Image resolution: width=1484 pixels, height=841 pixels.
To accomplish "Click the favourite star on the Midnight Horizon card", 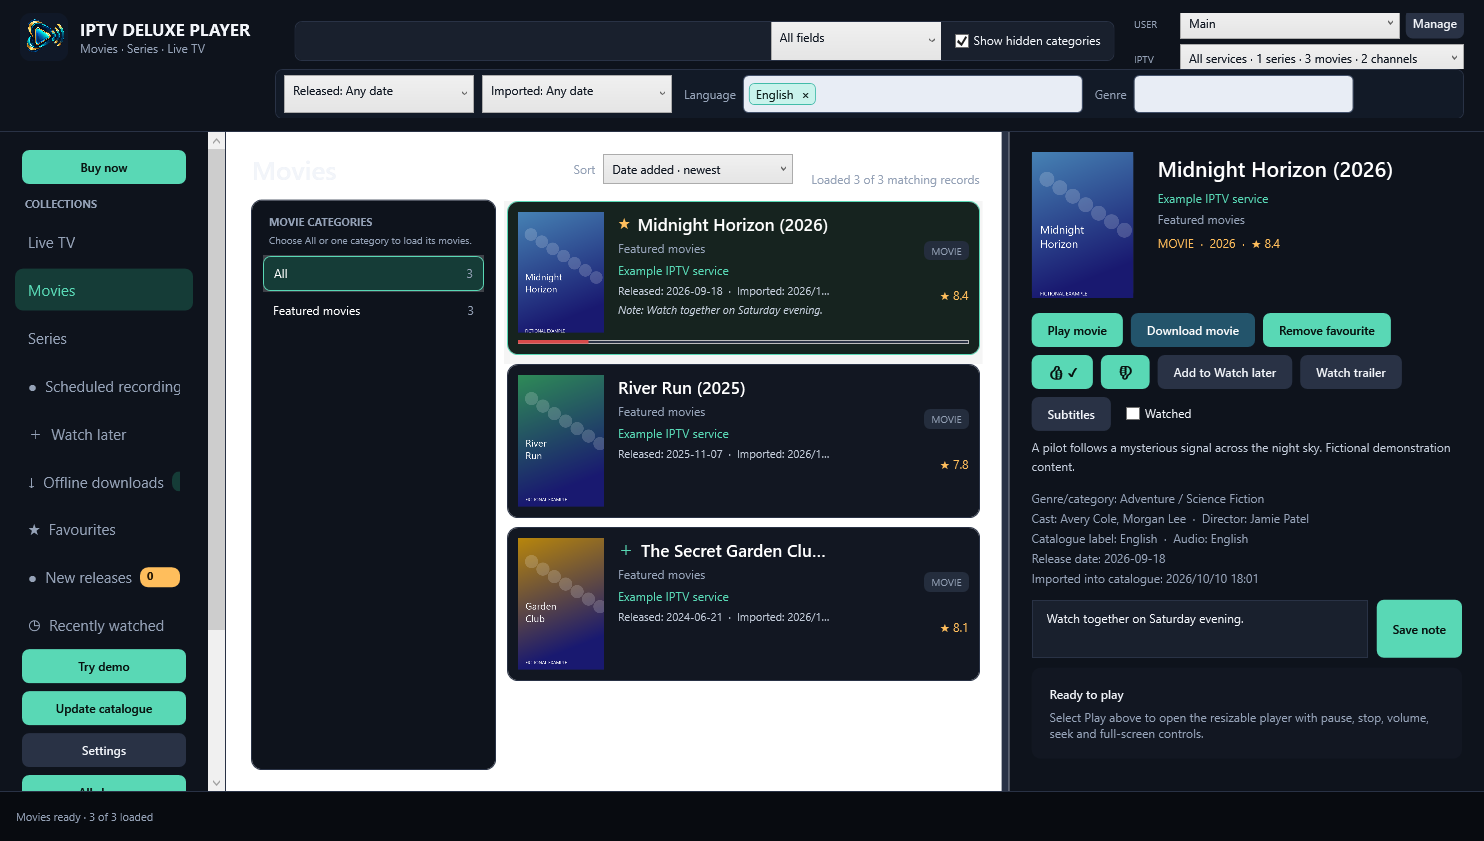I will coord(624,225).
